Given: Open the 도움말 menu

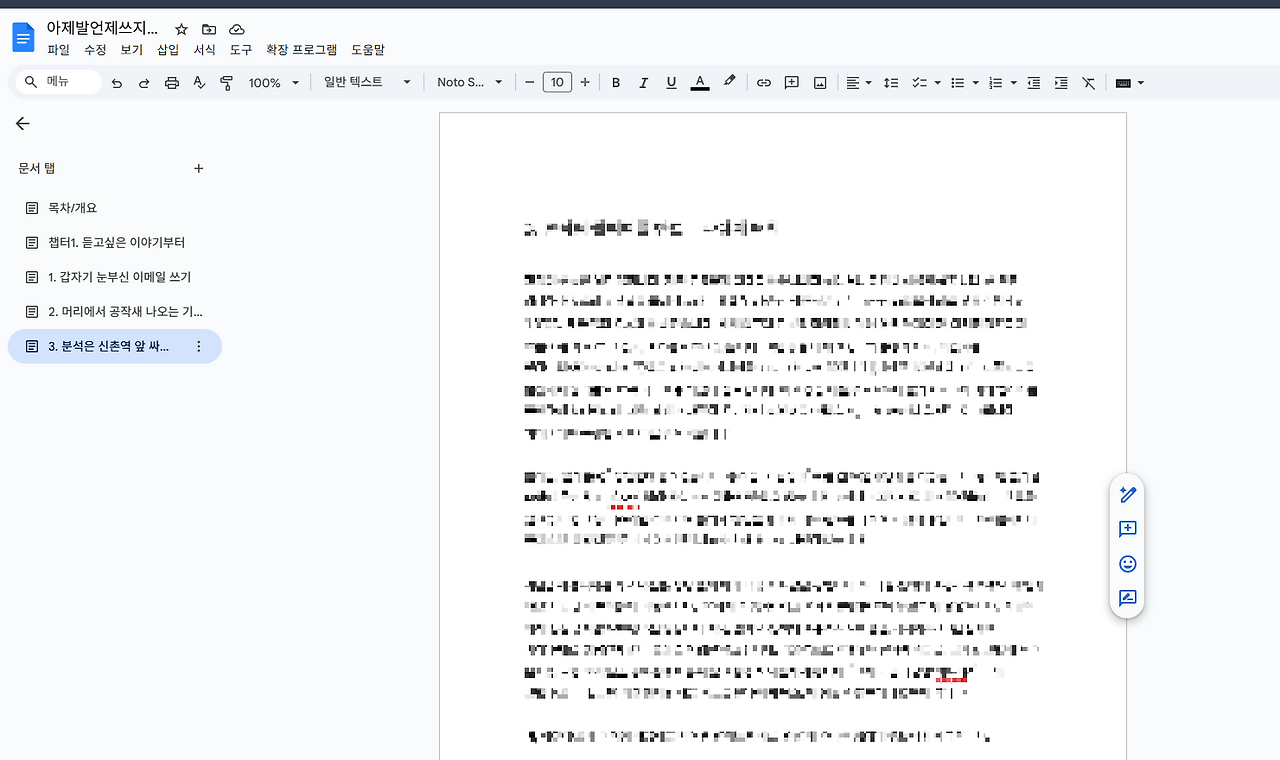Looking at the screenshot, I should [x=368, y=50].
